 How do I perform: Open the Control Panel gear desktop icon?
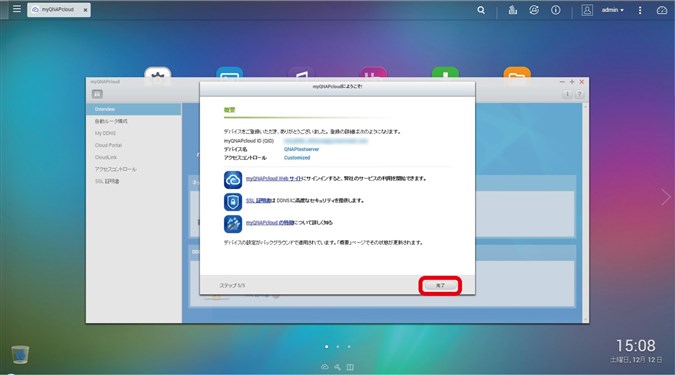click(158, 73)
